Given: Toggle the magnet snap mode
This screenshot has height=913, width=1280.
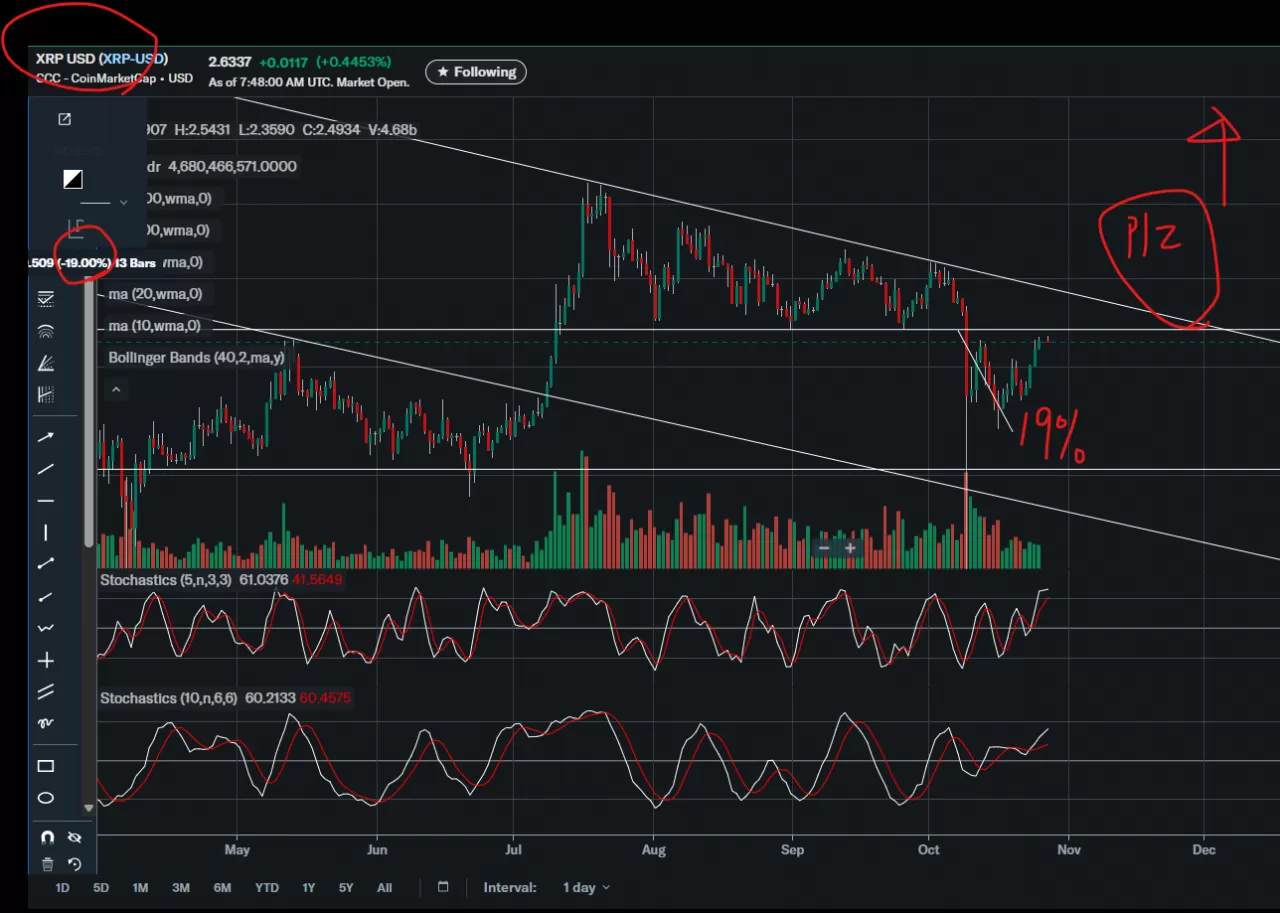Looking at the screenshot, I should point(47,838).
